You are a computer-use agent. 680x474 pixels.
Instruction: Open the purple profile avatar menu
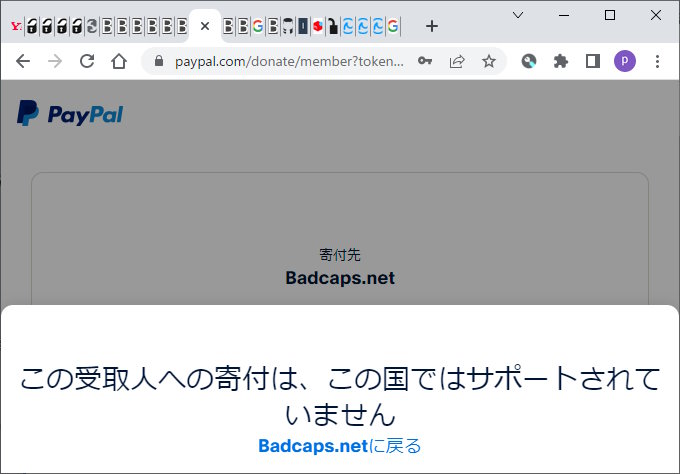coord(625,61)
